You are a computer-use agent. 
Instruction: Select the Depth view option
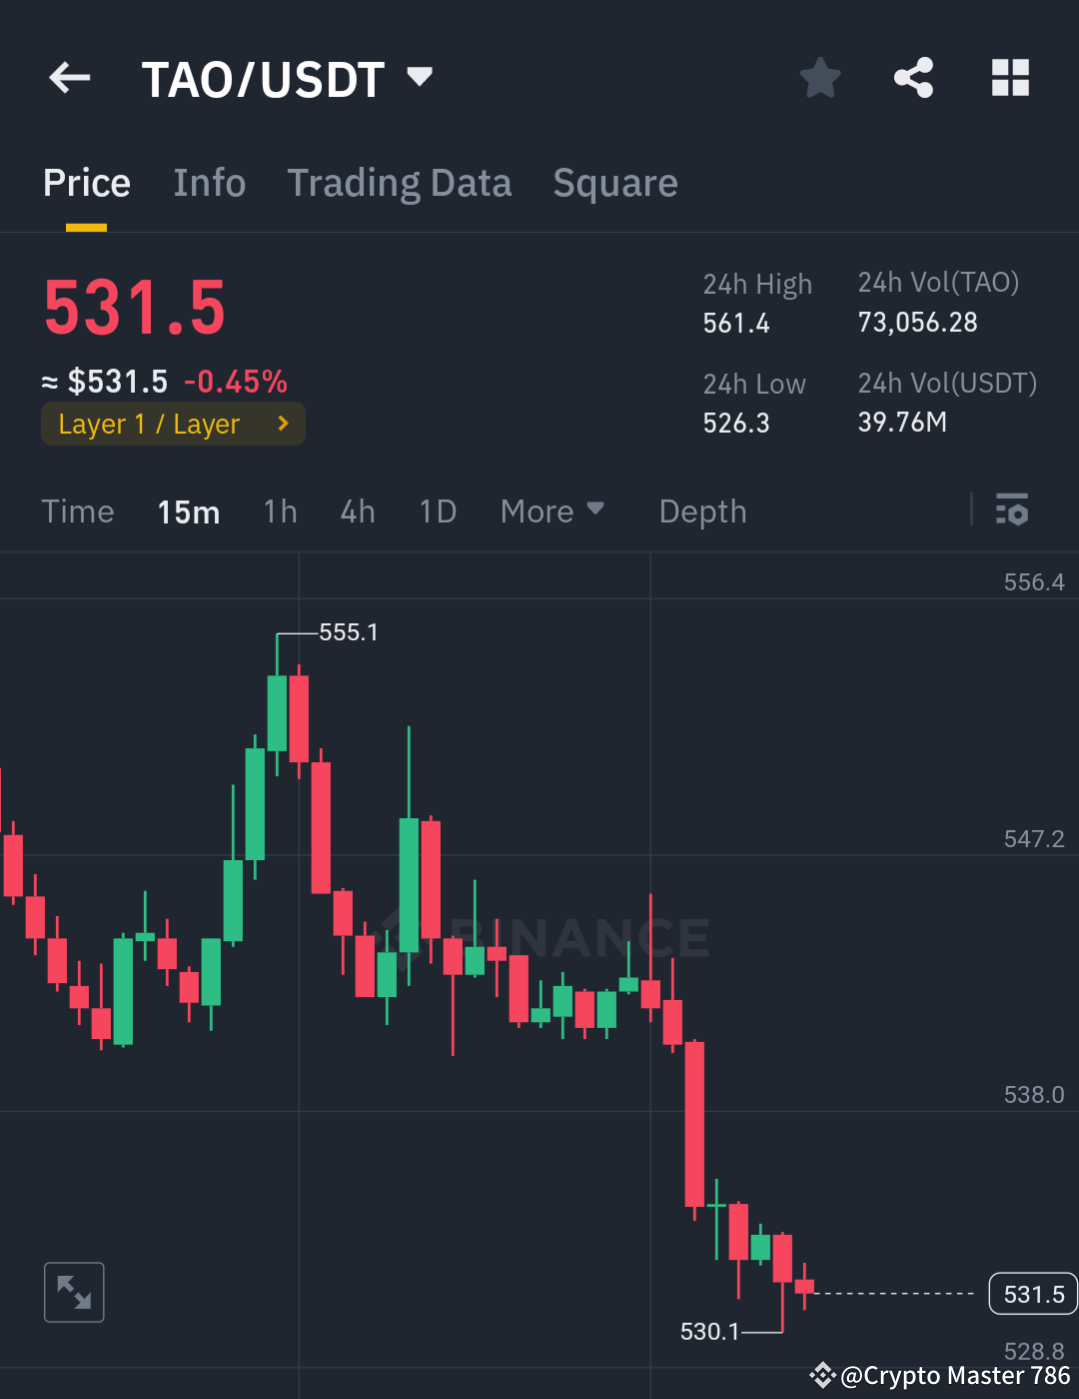(x=702, y=511)
